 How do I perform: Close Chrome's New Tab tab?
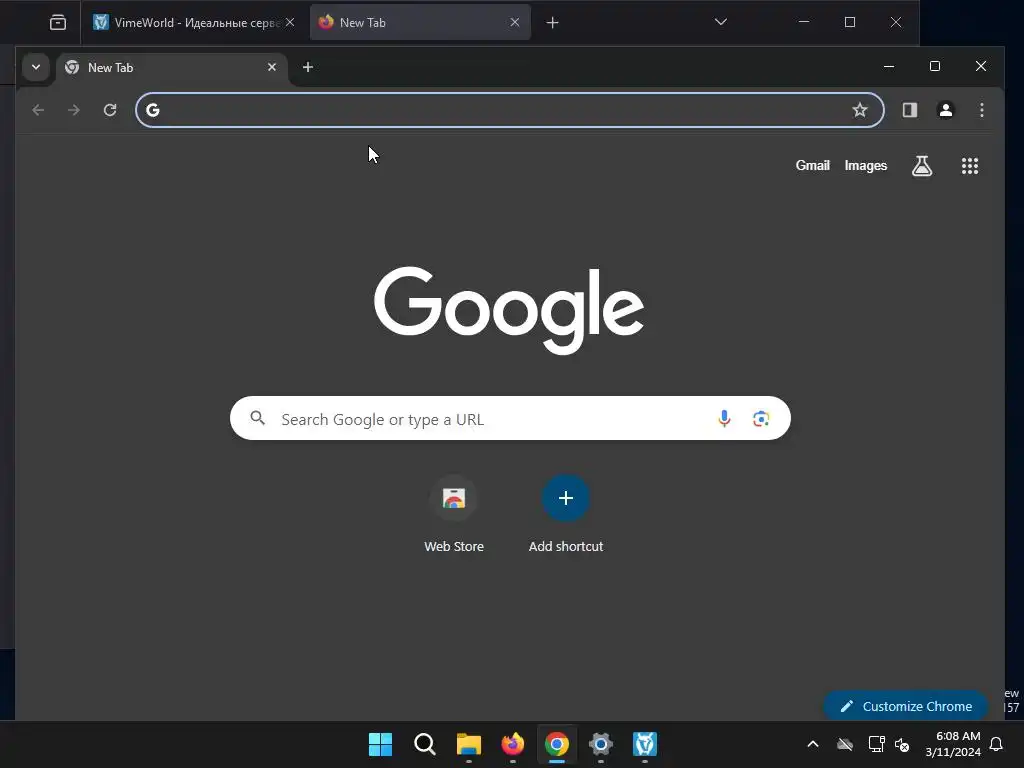[x=272, y=67]
